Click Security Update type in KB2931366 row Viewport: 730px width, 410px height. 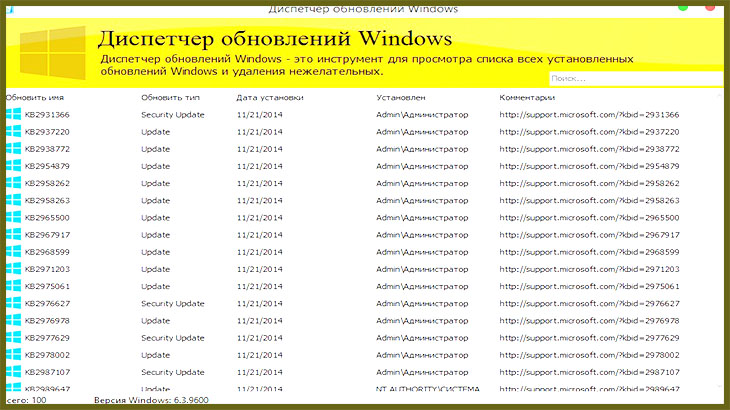[x=173, y=115]
